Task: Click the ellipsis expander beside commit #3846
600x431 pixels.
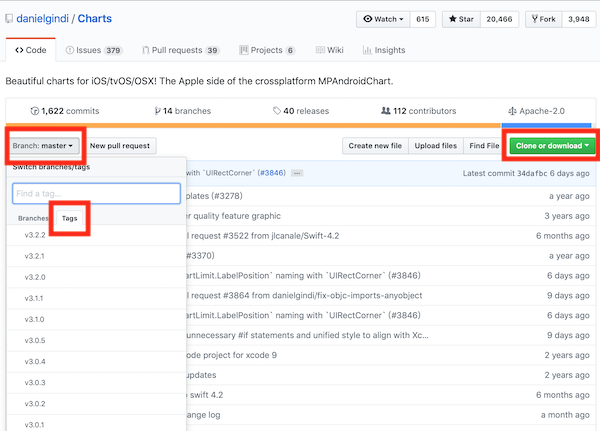Action: pos(297,173)
